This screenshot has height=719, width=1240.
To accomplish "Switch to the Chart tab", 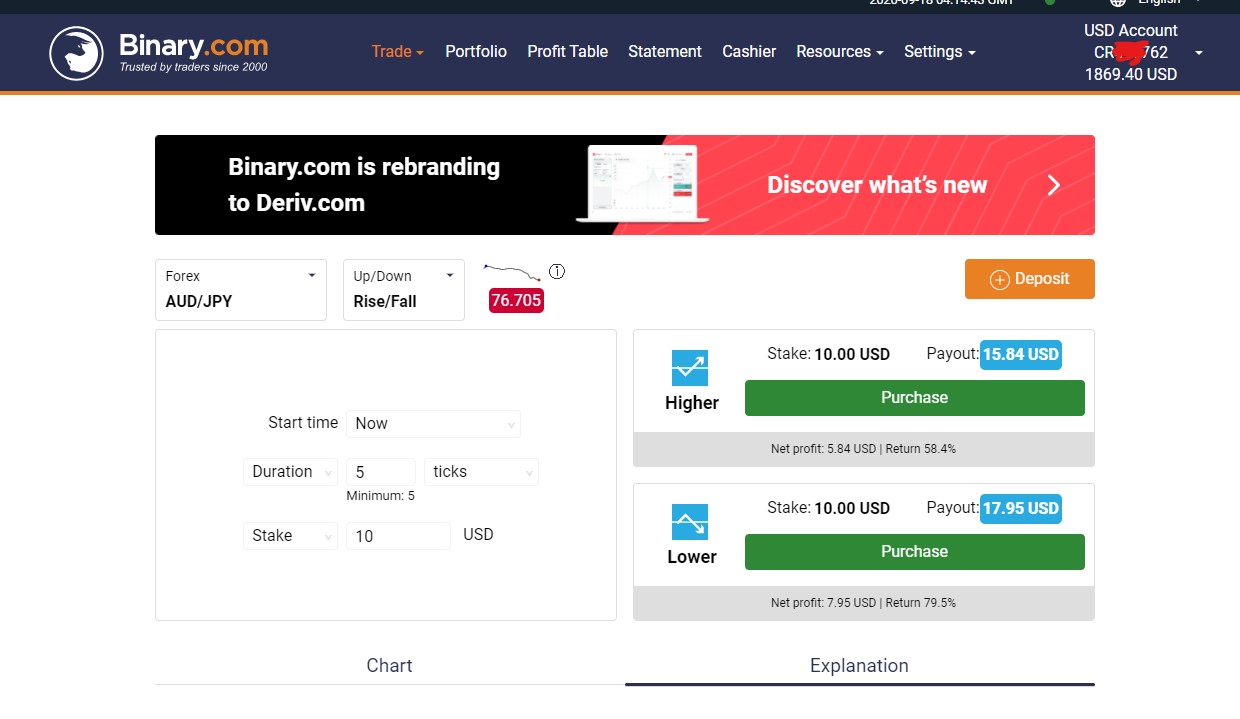I will coord(390,665).
